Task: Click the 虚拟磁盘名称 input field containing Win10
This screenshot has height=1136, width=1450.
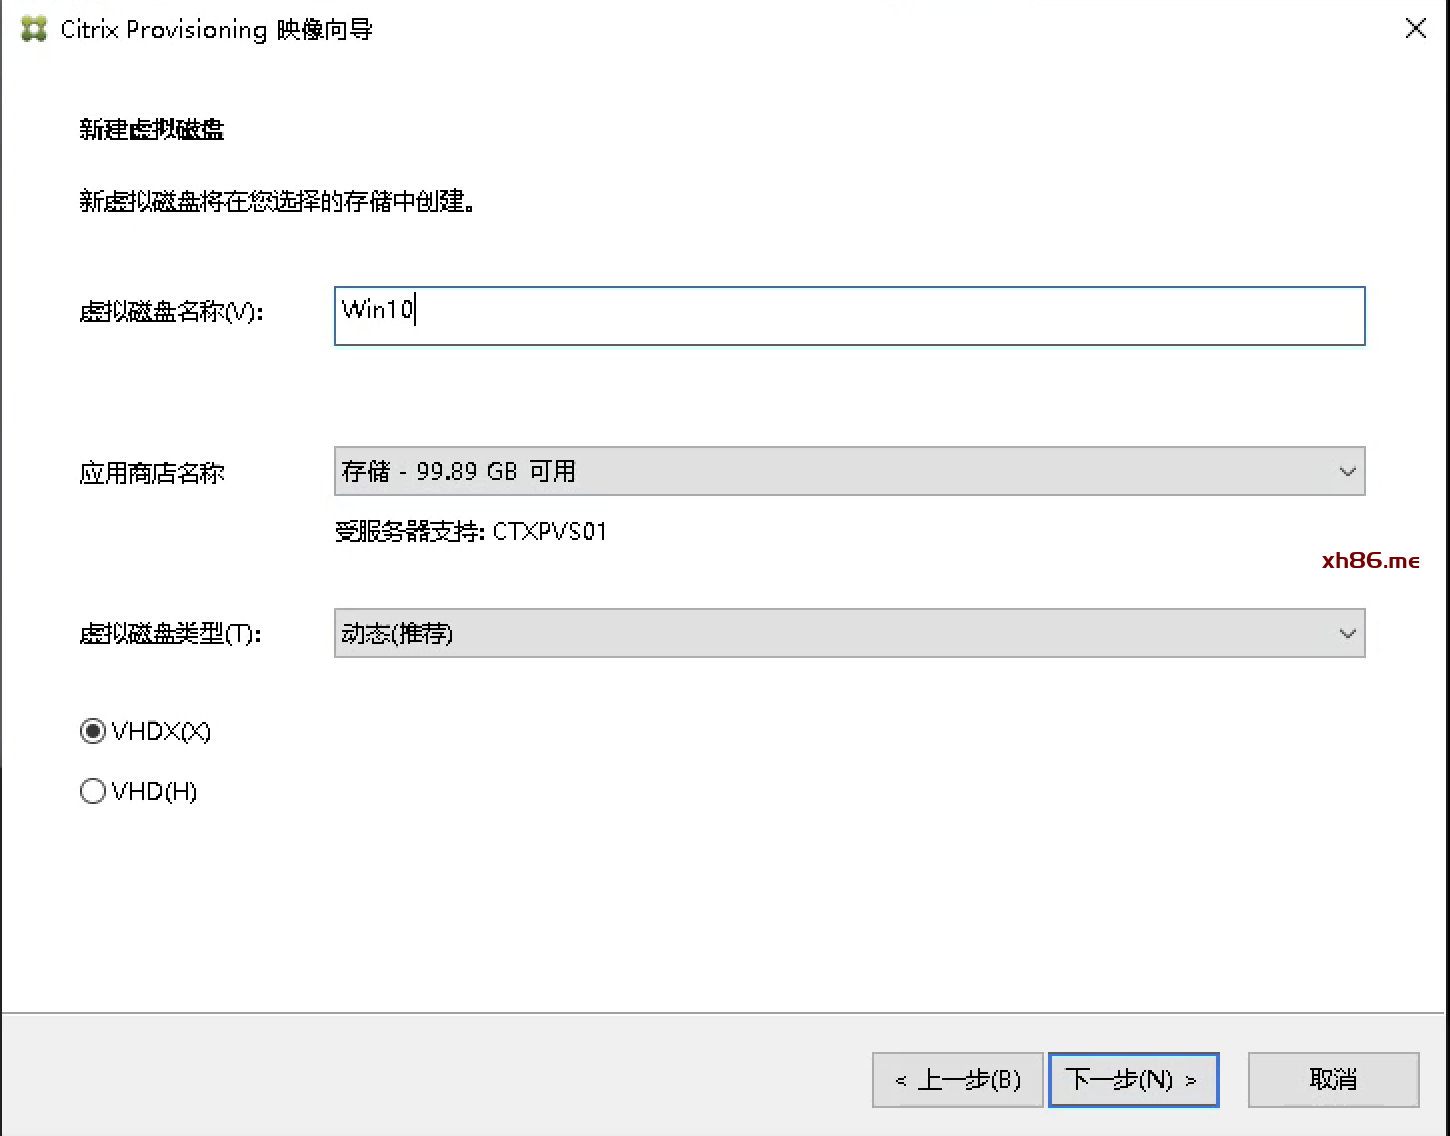Action: pyautogui.click(x=849, y=316)
